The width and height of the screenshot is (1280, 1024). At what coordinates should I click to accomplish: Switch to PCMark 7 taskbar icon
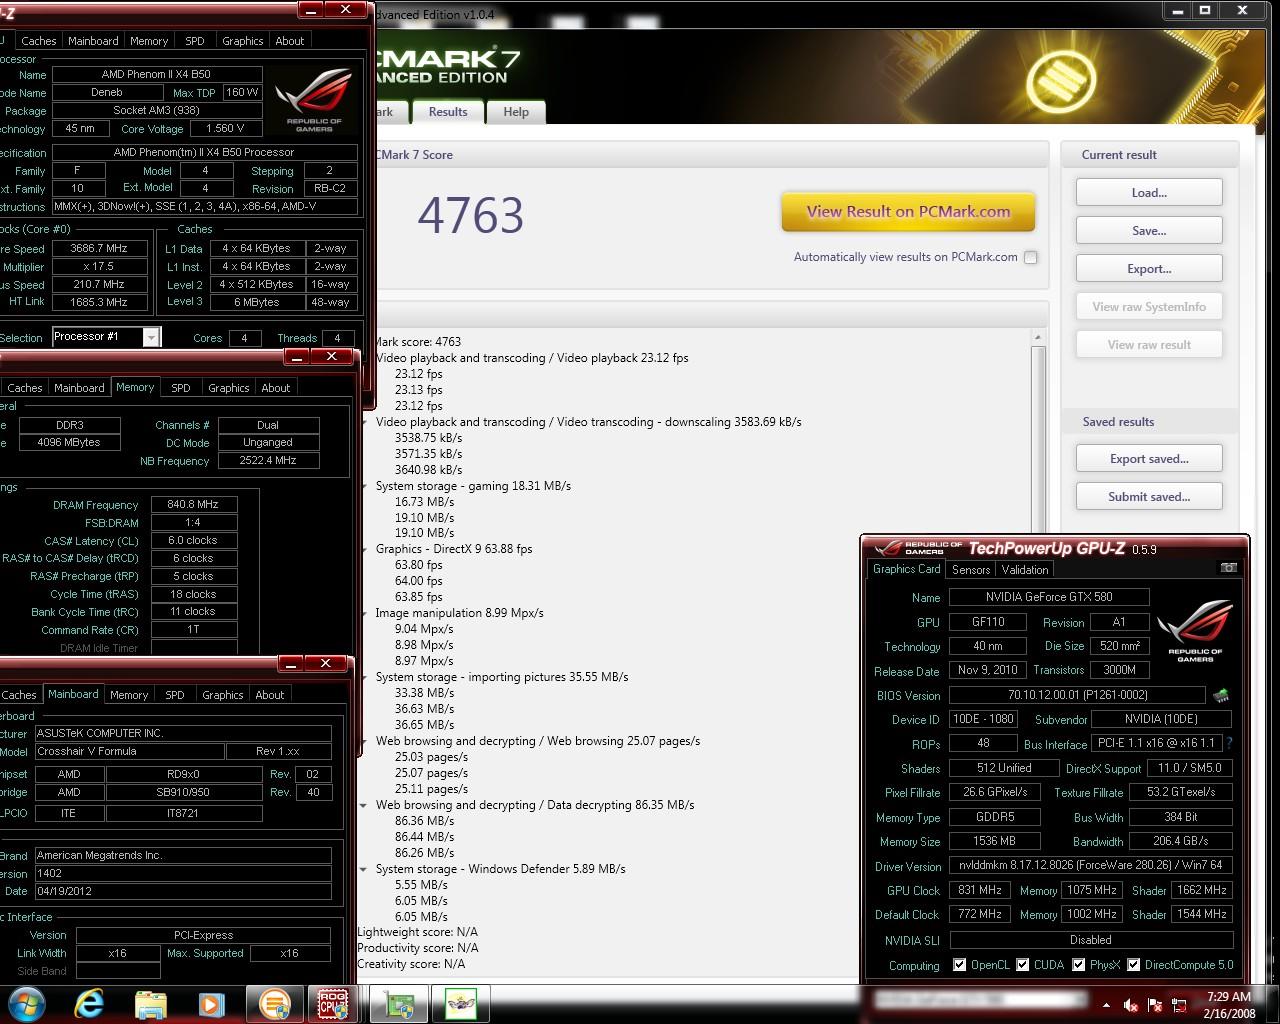point(274,1003)
